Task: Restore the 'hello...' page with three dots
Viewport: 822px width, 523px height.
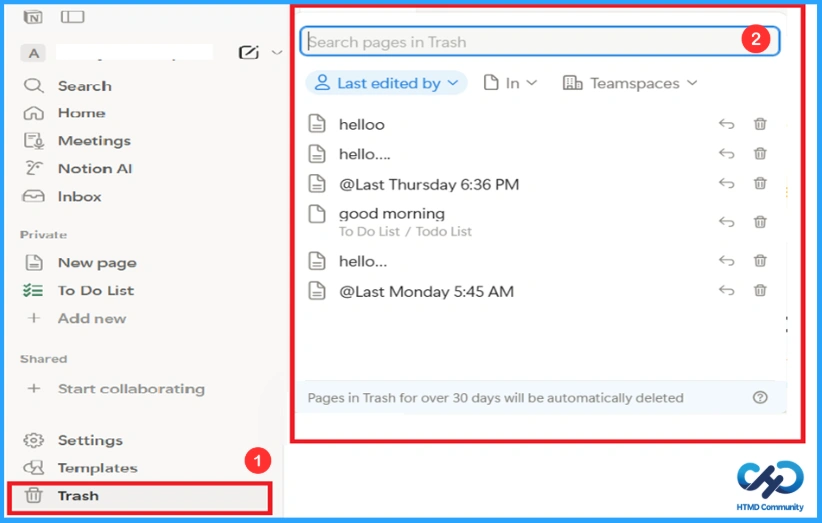Action: 726,260
